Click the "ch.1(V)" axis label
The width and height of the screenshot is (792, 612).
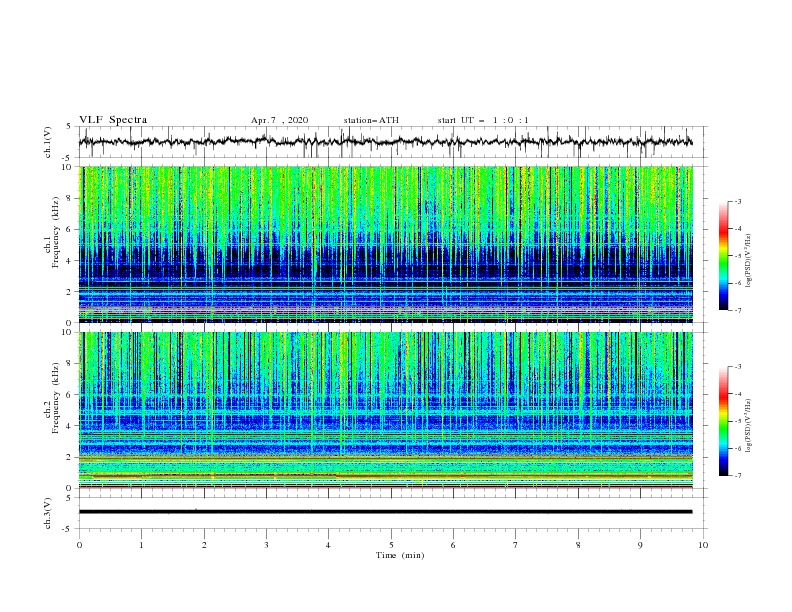(48, 142)
